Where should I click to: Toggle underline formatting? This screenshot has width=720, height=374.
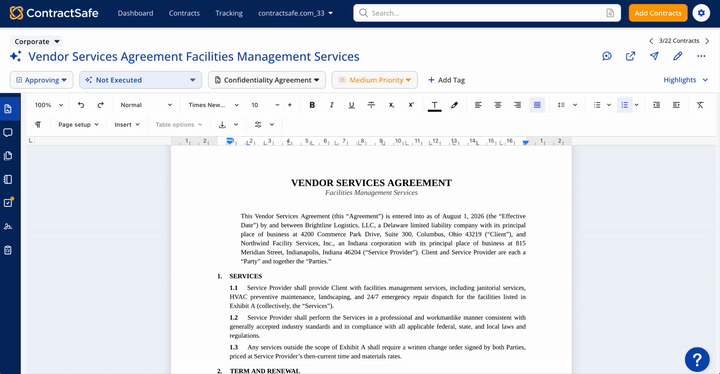tap(351, 105)
